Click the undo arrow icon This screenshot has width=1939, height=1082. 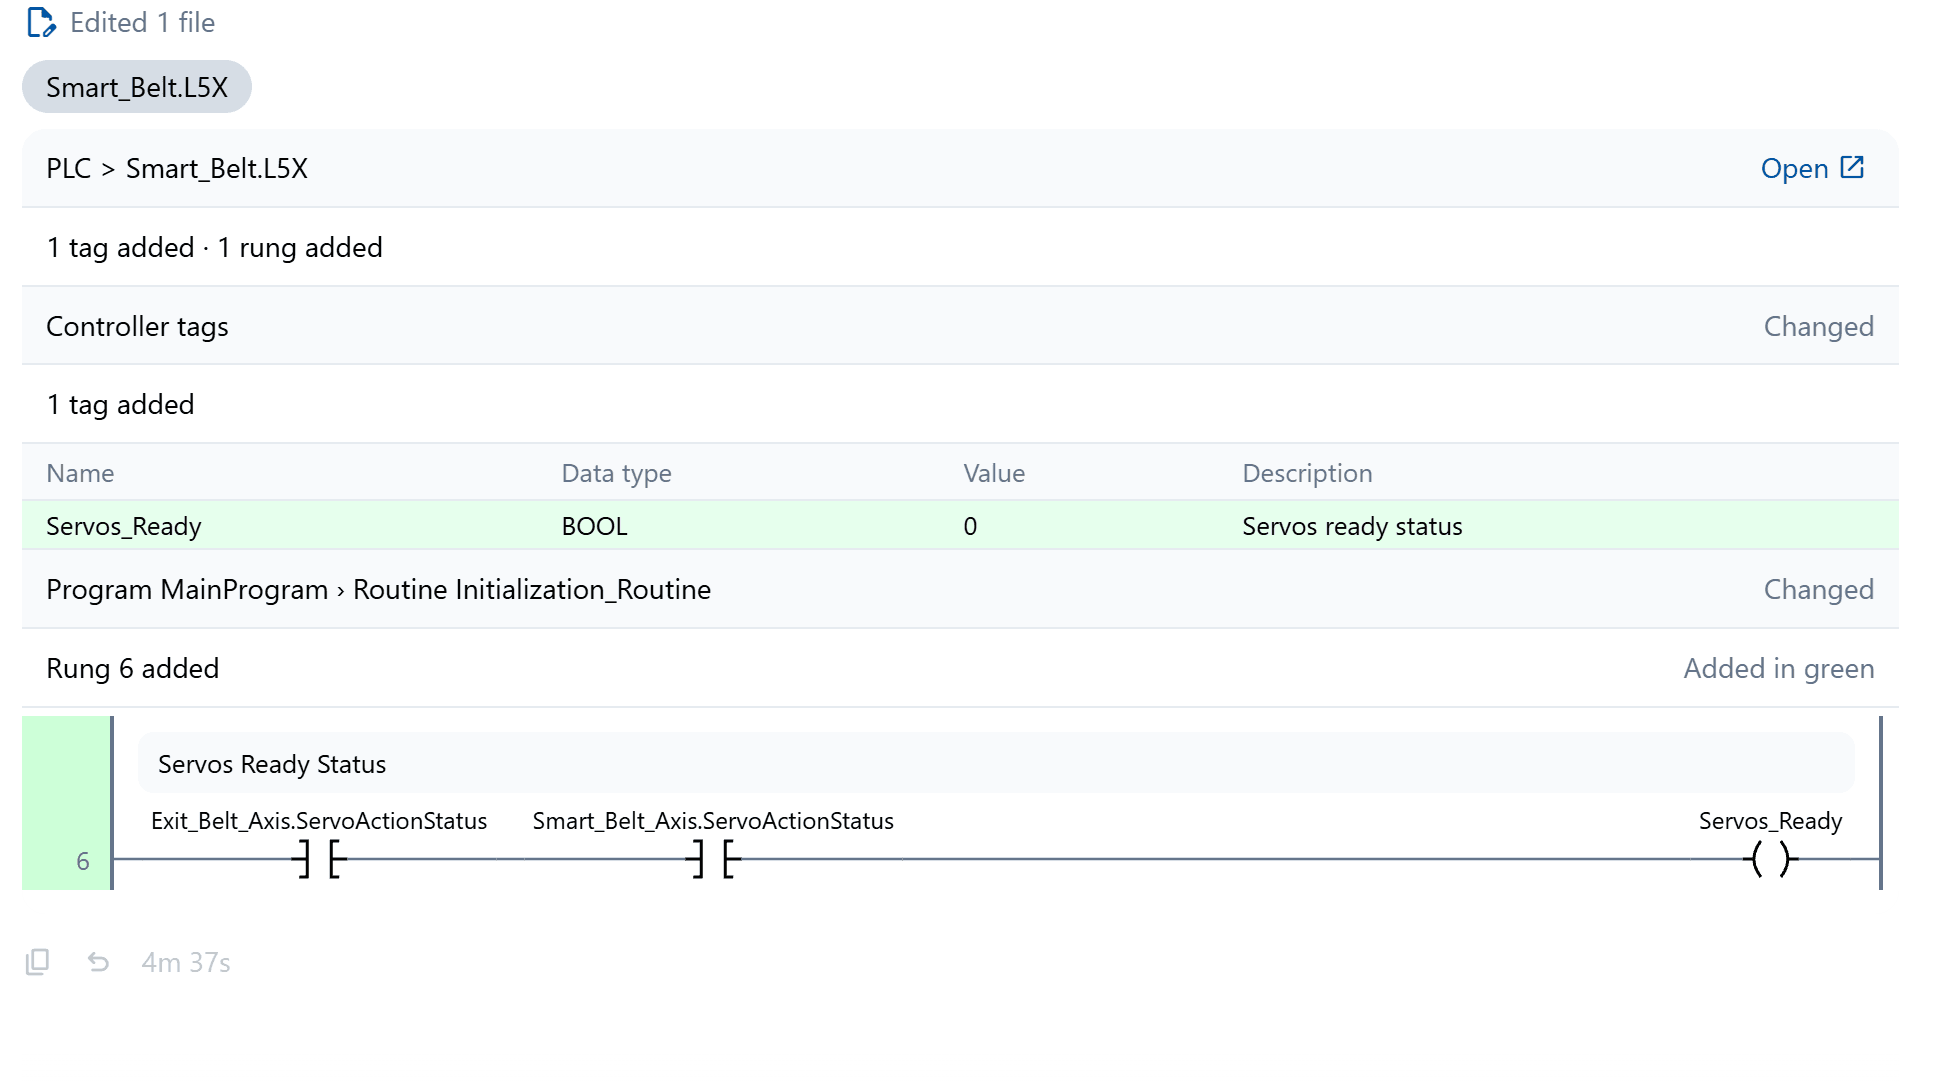(98, 962)
